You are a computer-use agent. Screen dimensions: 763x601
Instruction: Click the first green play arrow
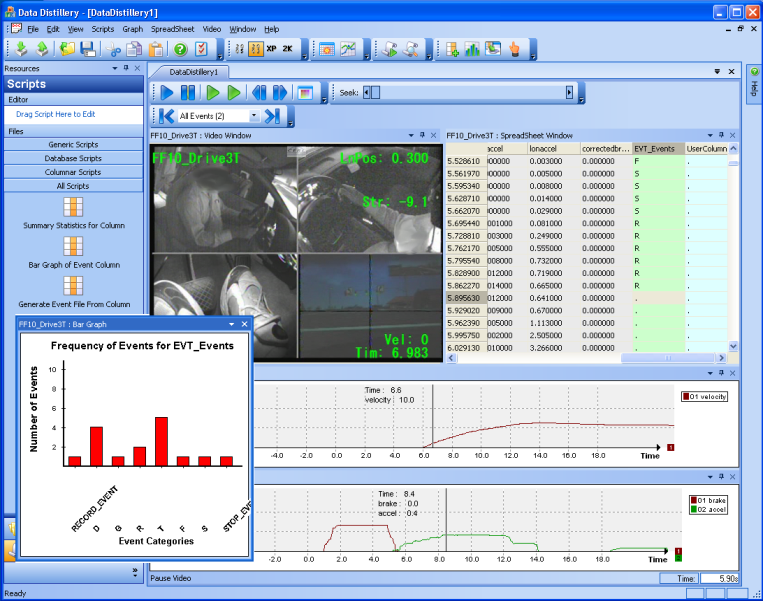[213, 92]
